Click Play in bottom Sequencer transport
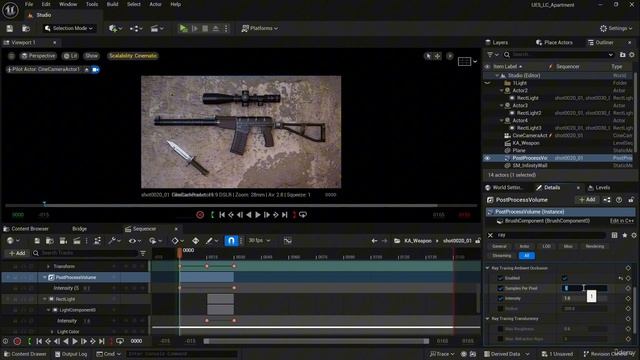This screenshot has height=360, width=640. coord(75,341)
